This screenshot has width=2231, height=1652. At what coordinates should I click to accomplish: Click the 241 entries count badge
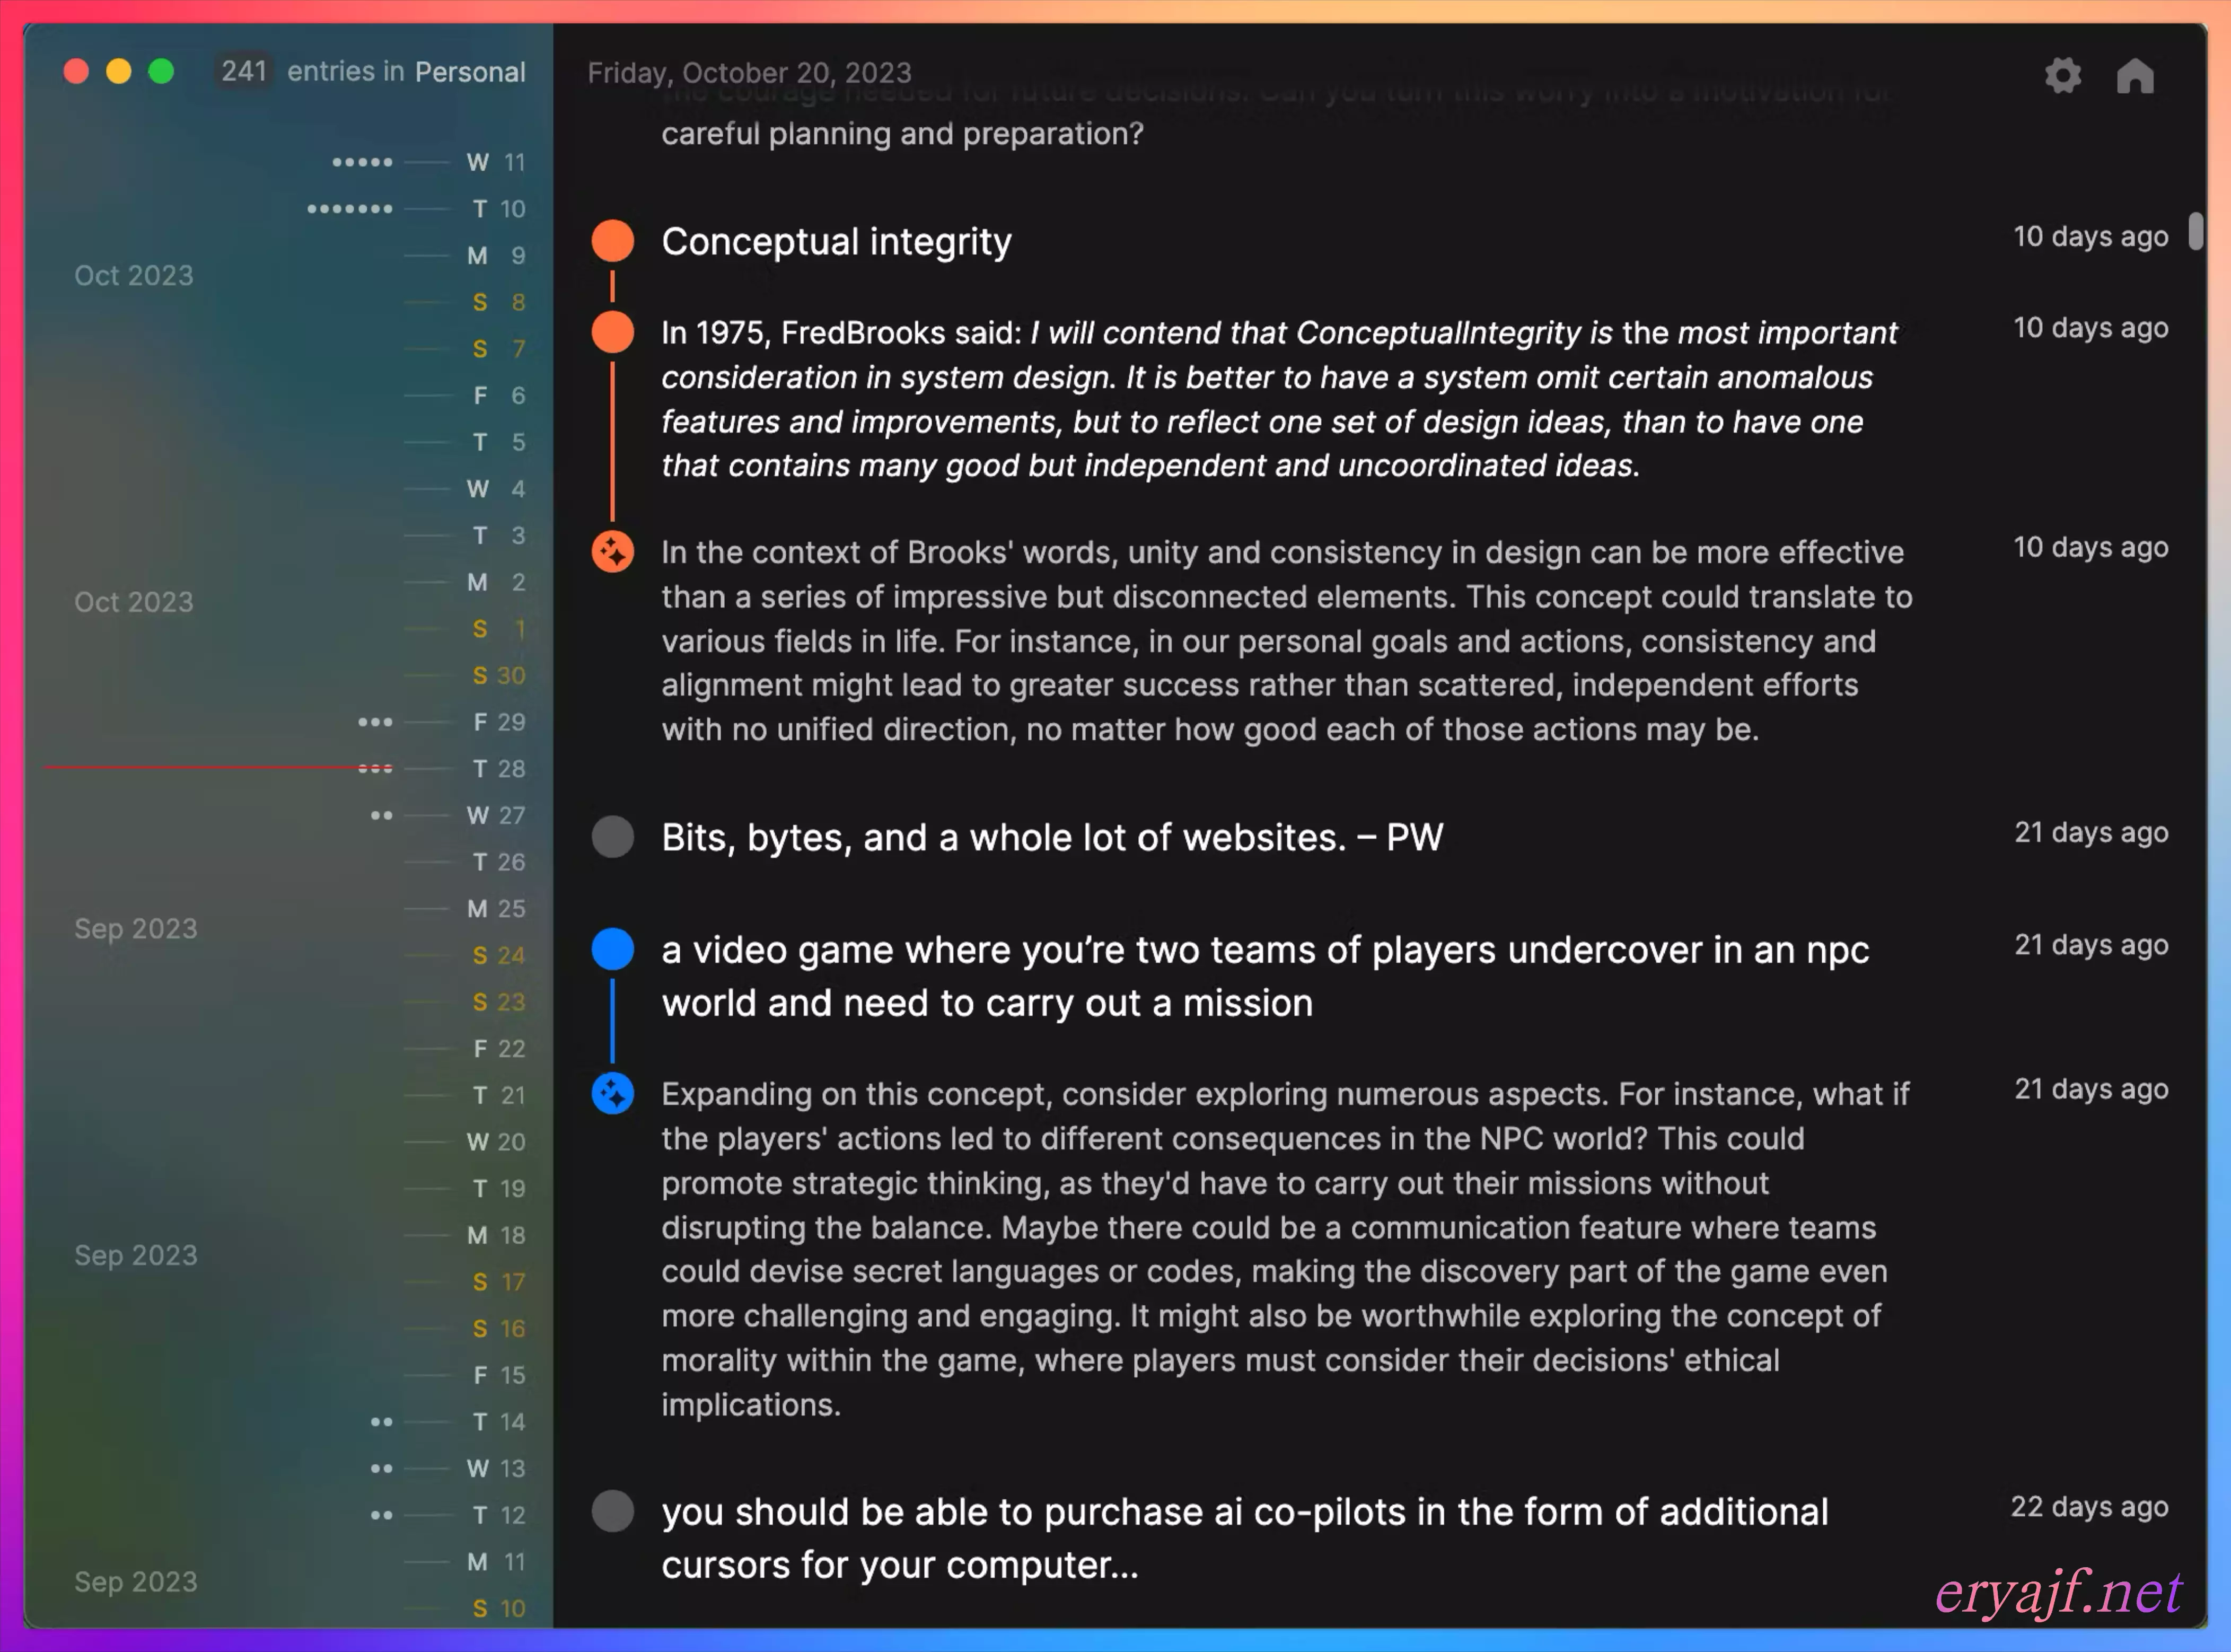point(243,71)
